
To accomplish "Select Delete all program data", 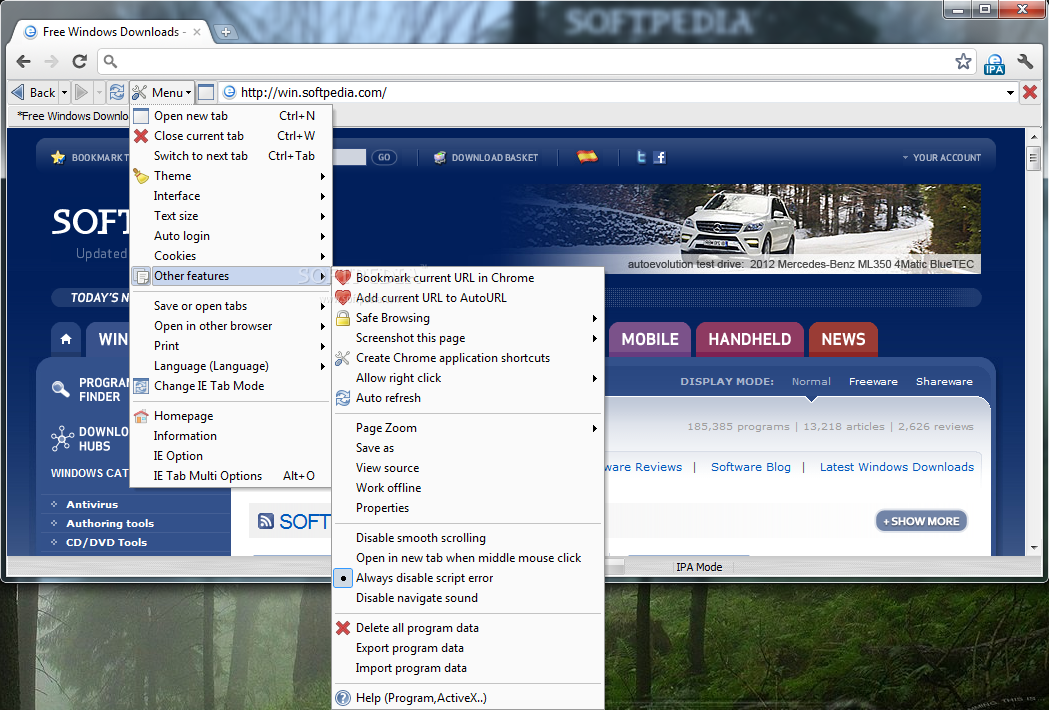I will click(468, 628).
